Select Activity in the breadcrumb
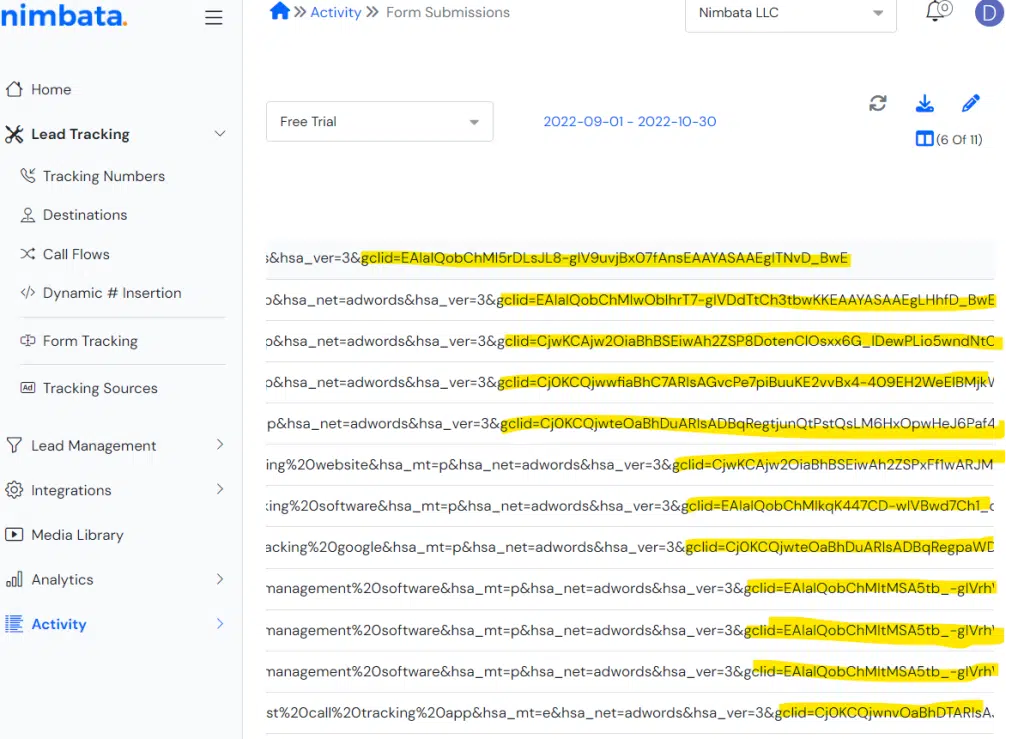 pos(335,12)
